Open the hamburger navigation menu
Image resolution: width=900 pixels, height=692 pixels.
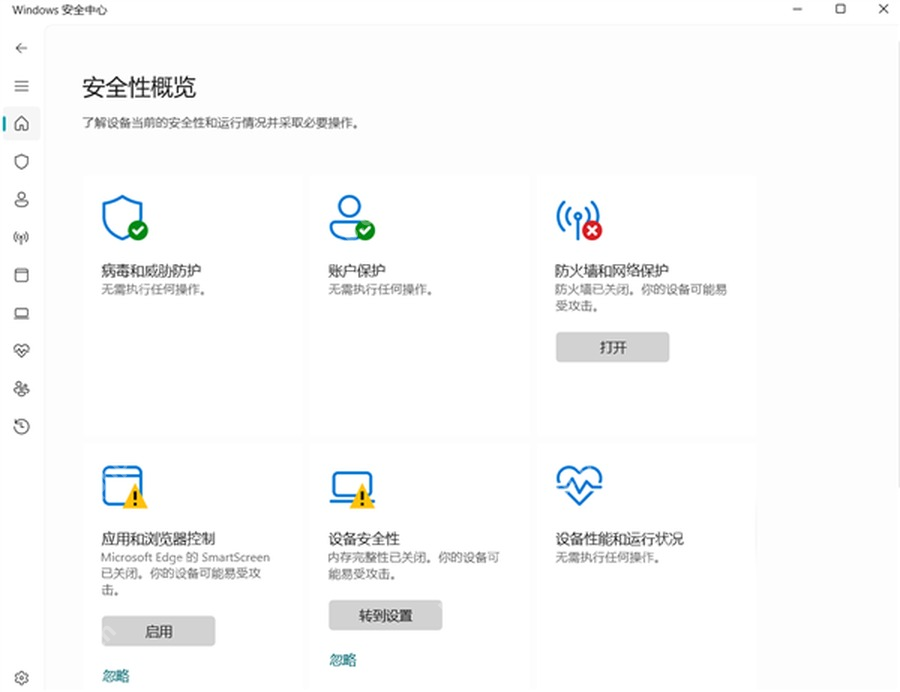click(x=21, y=86)
